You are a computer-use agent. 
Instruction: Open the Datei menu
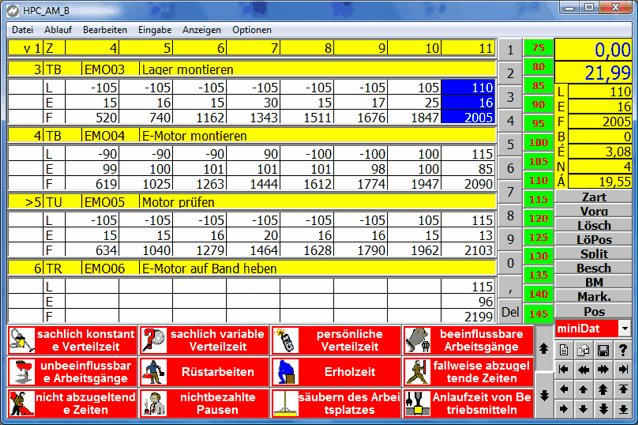coord(22,30)
